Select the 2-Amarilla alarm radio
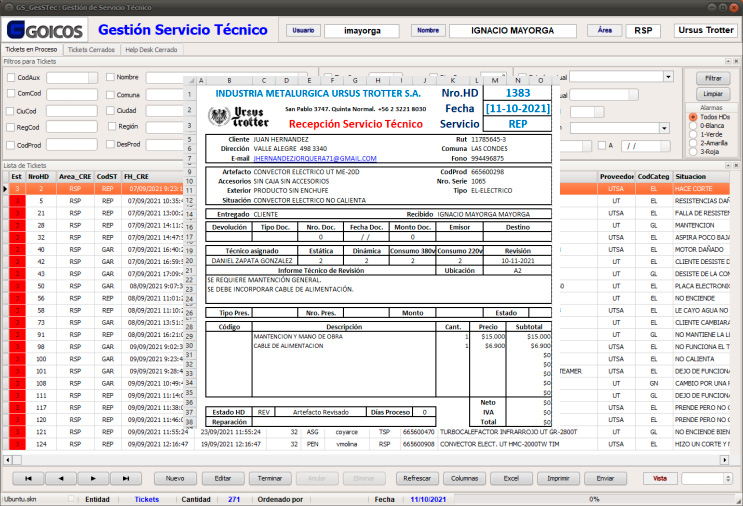Image resolution: width=743 pixels, height=506 pixels. (x=693, y=143)
